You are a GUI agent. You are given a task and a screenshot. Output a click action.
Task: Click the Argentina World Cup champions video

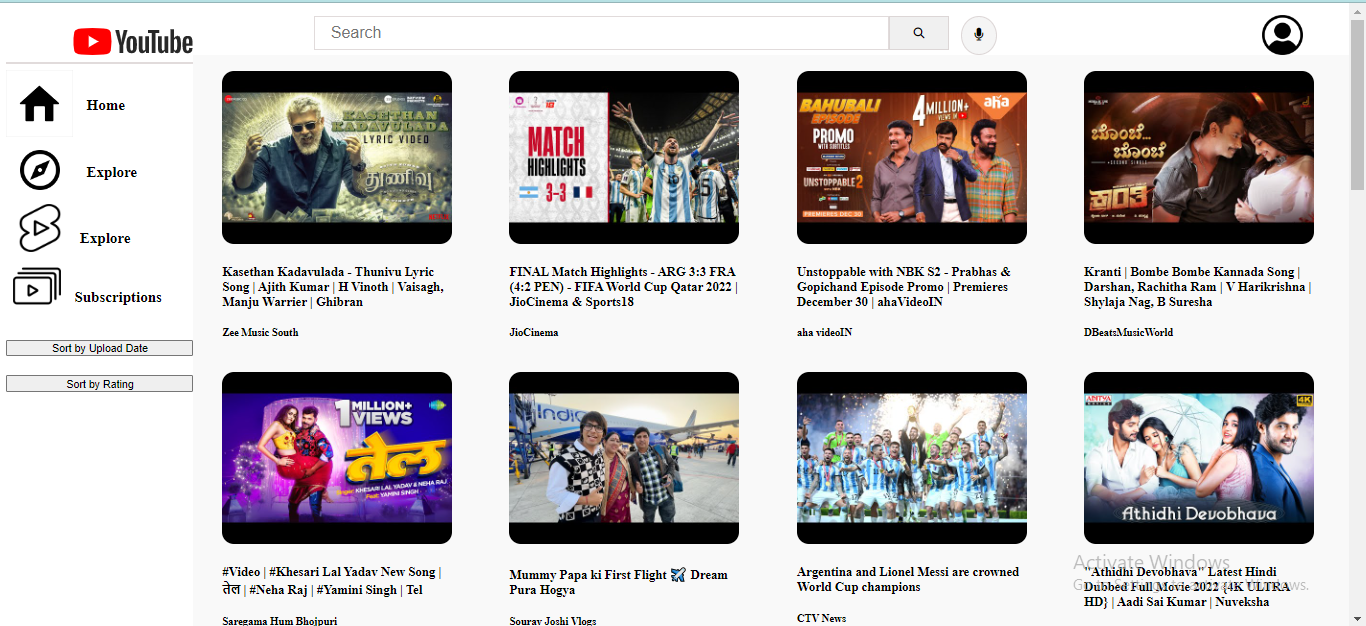910,457
